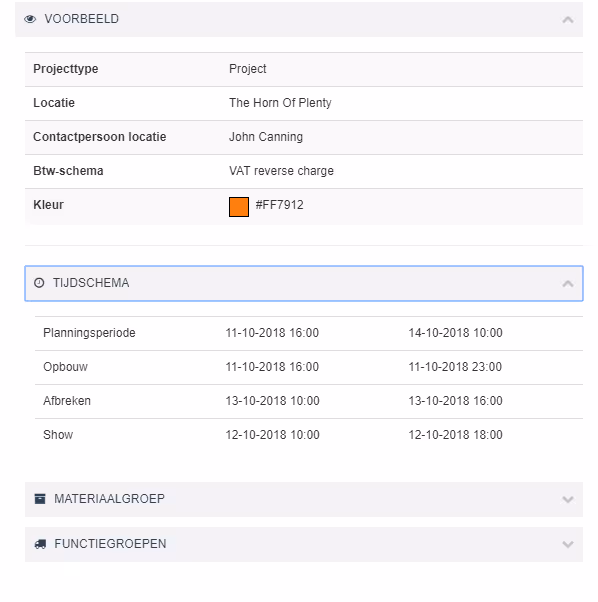598x602 pixels.
Task: Click the clock icon beside TIJDSCHEMA
Action: coord(39,283)
